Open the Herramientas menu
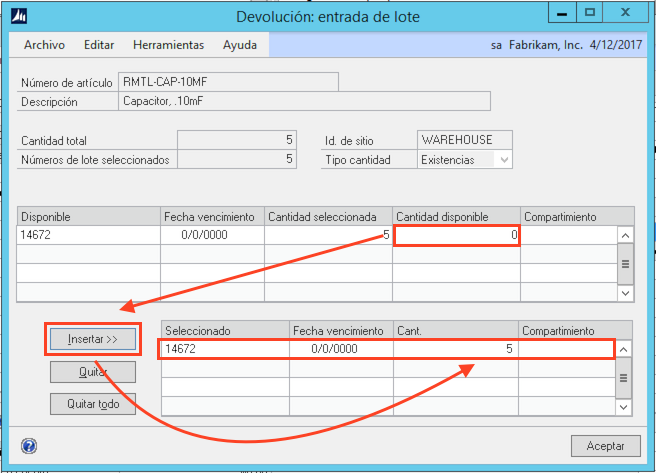This screenshot has width=656, height=473. point(168,45)
